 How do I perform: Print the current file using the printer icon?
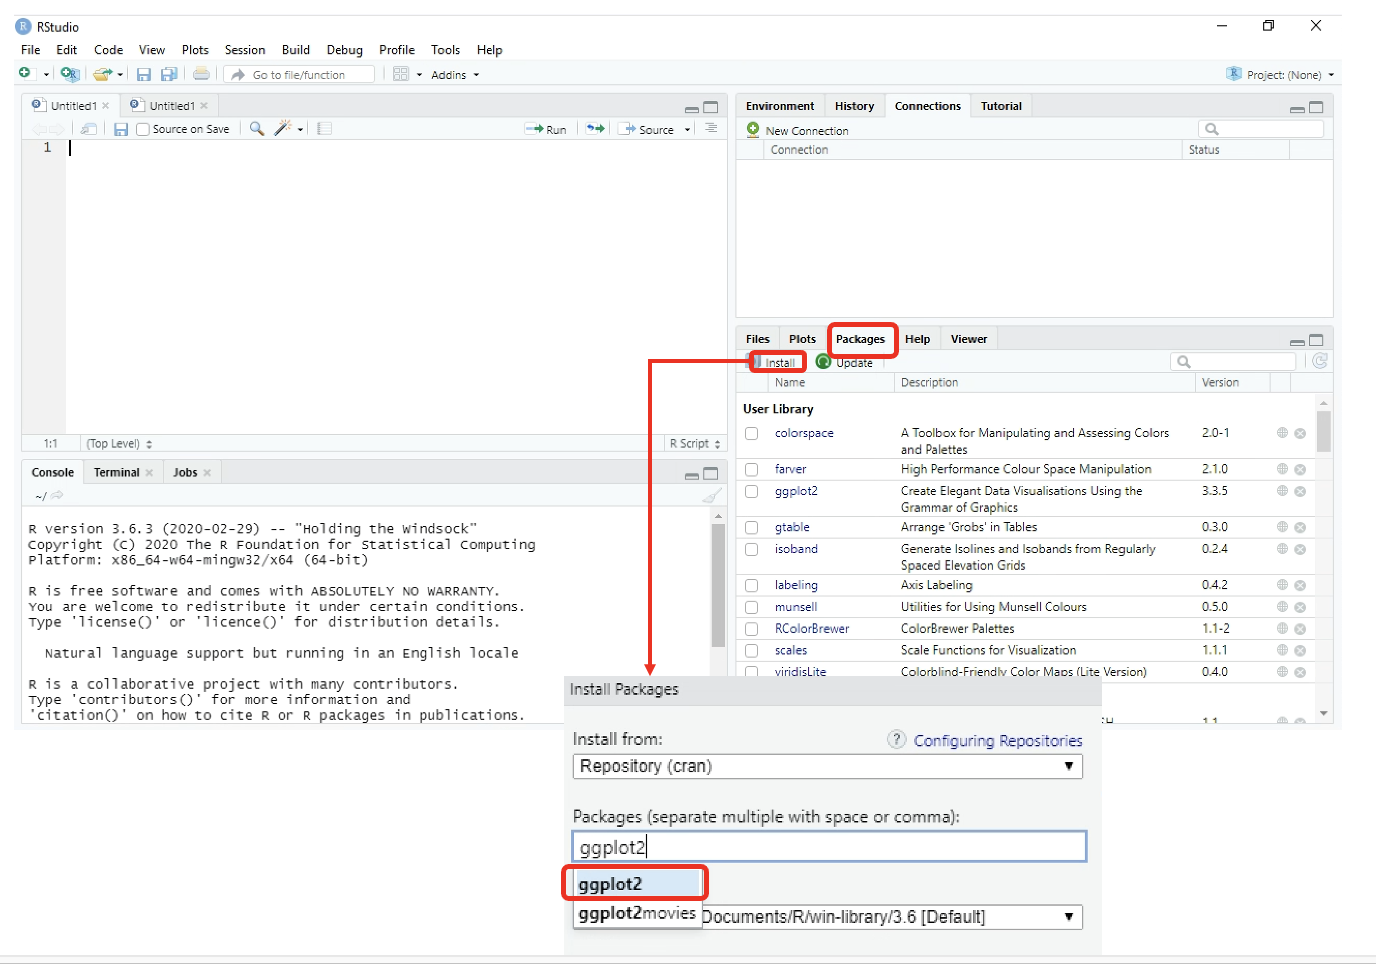point(201,74)
